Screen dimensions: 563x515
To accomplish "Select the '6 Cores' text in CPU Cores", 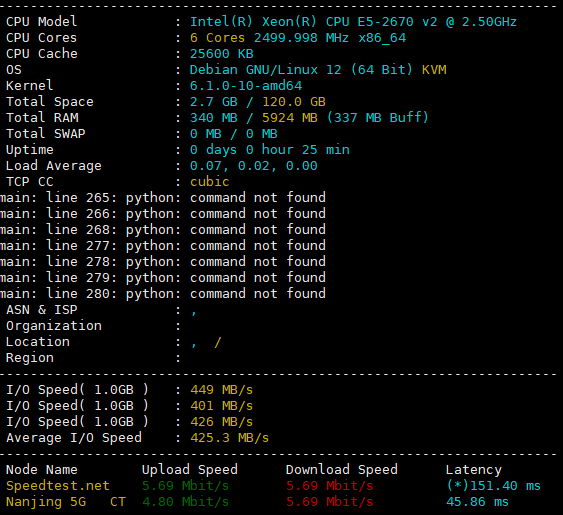I will coord(217,38).
